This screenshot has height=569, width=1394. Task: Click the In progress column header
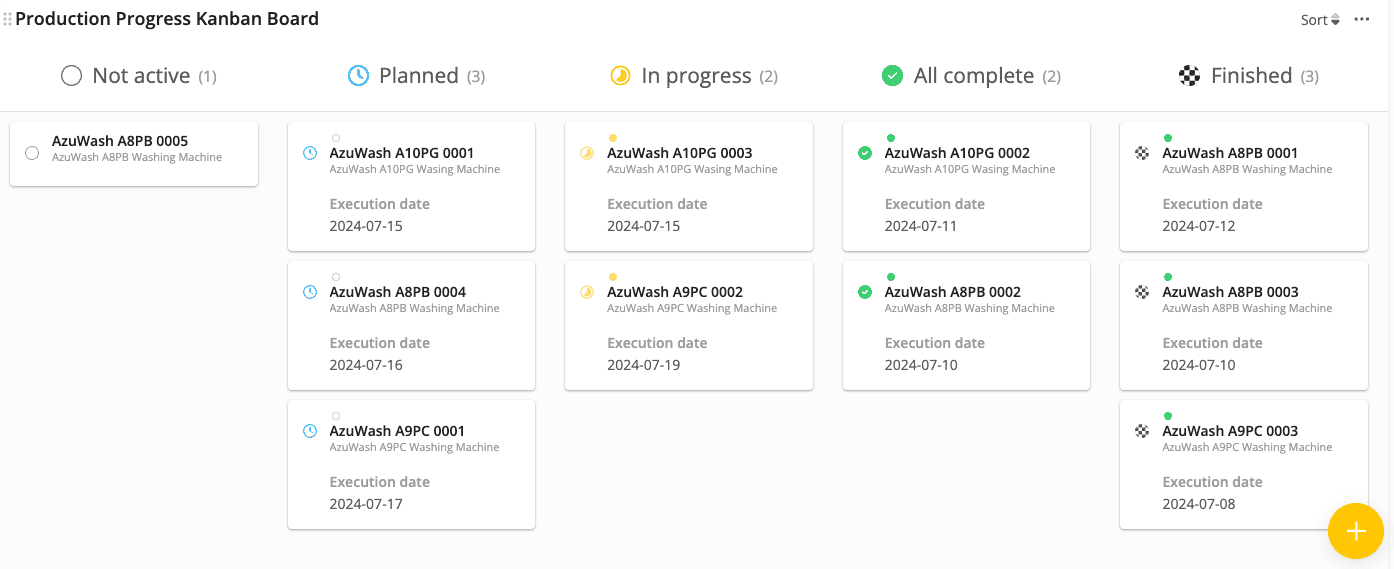click(694, 76)
